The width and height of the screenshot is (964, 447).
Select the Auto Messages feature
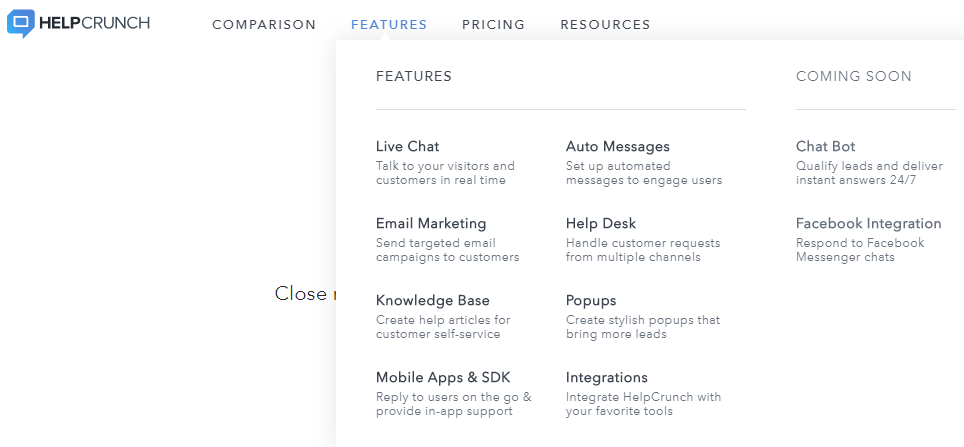pos(618,146)
